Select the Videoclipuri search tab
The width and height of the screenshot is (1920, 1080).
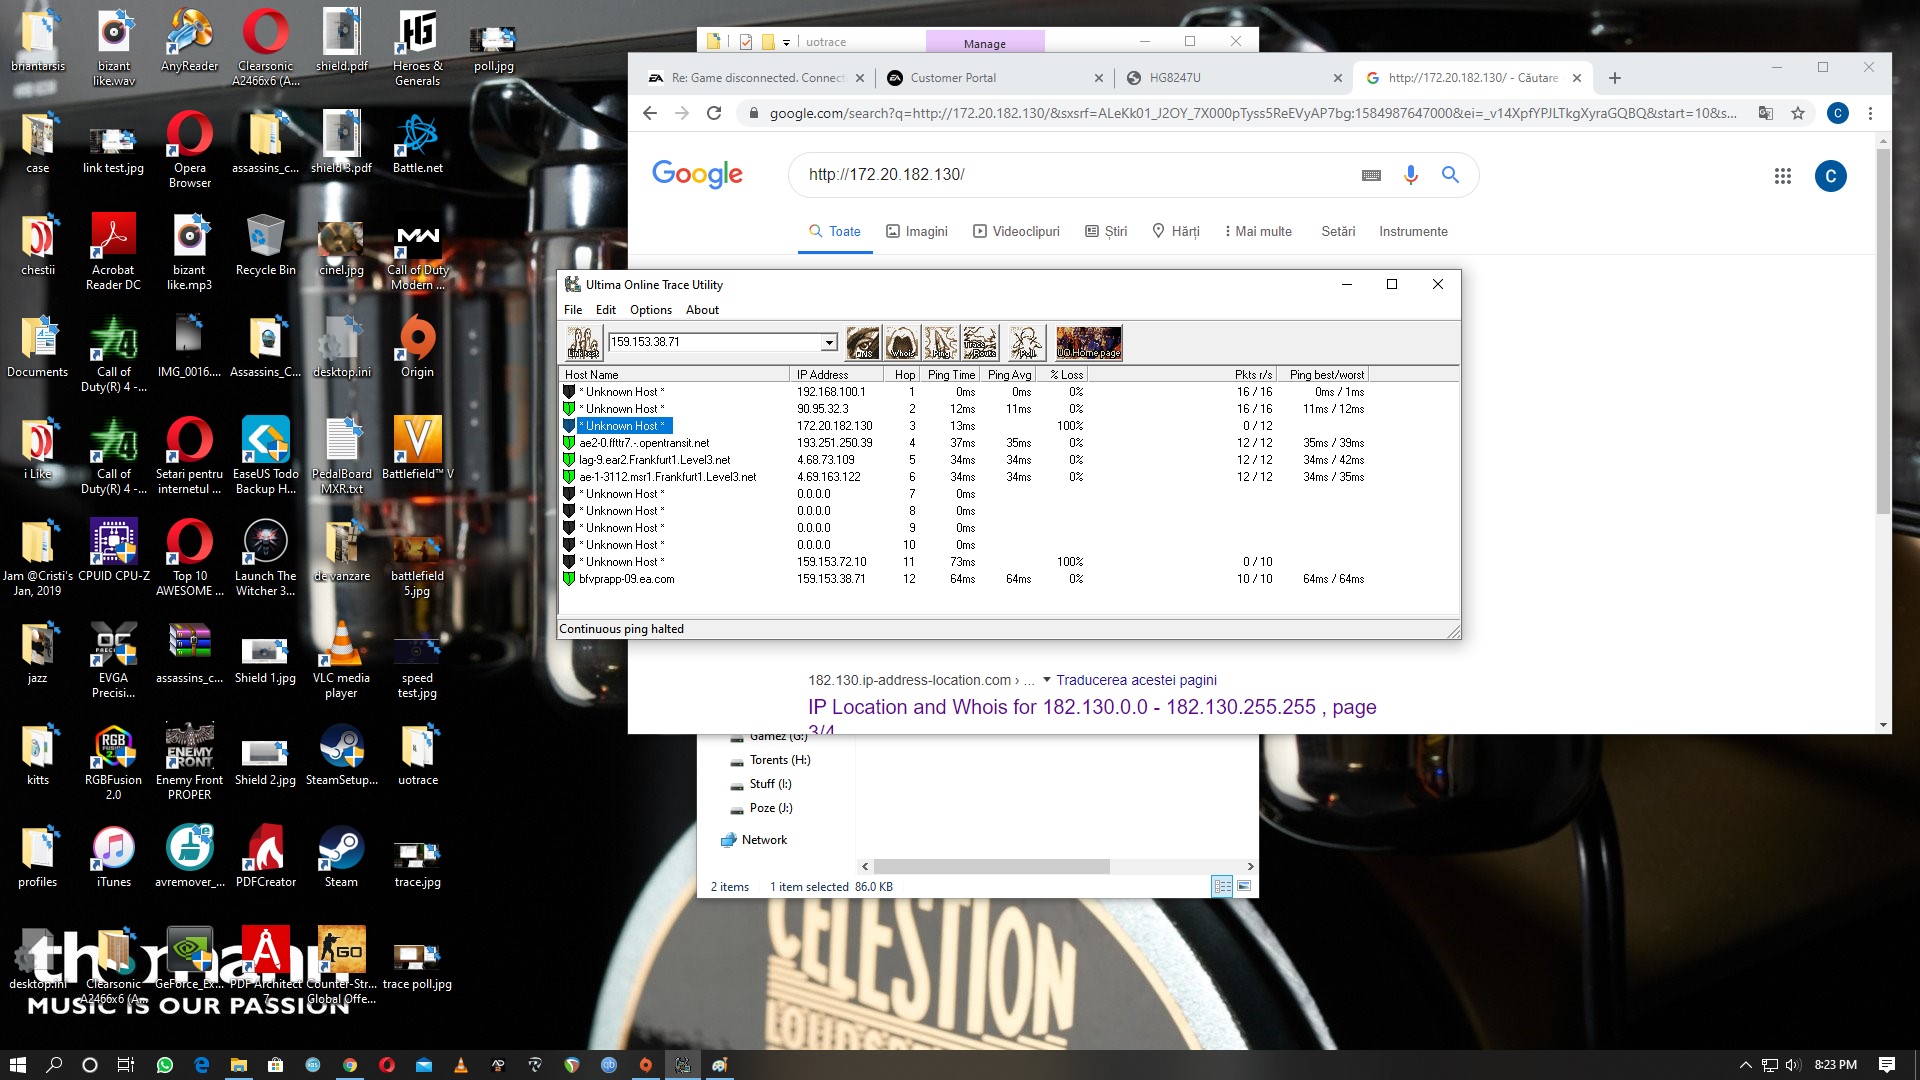(x=1016, y=231)
